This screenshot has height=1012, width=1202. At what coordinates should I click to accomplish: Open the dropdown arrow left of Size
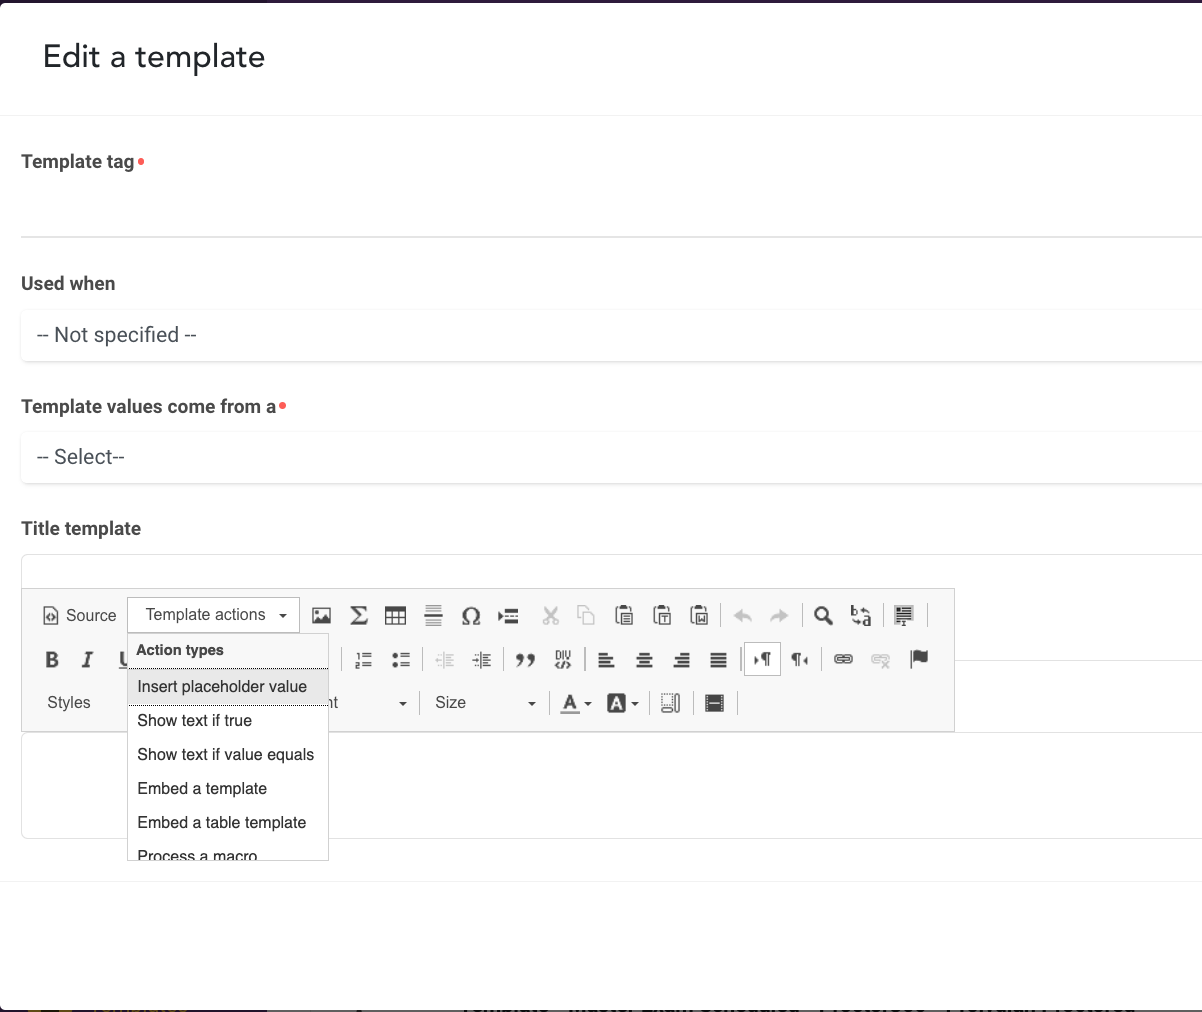[x=403, y=703]
